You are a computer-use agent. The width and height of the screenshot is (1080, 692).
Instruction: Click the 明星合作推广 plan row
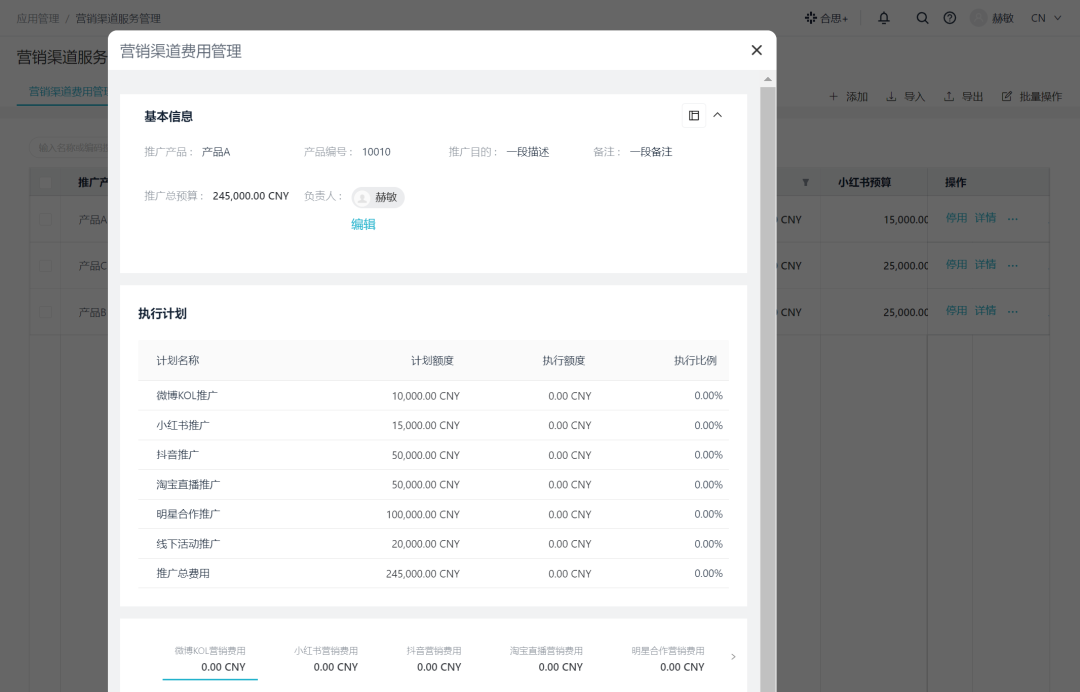point(433,514)
